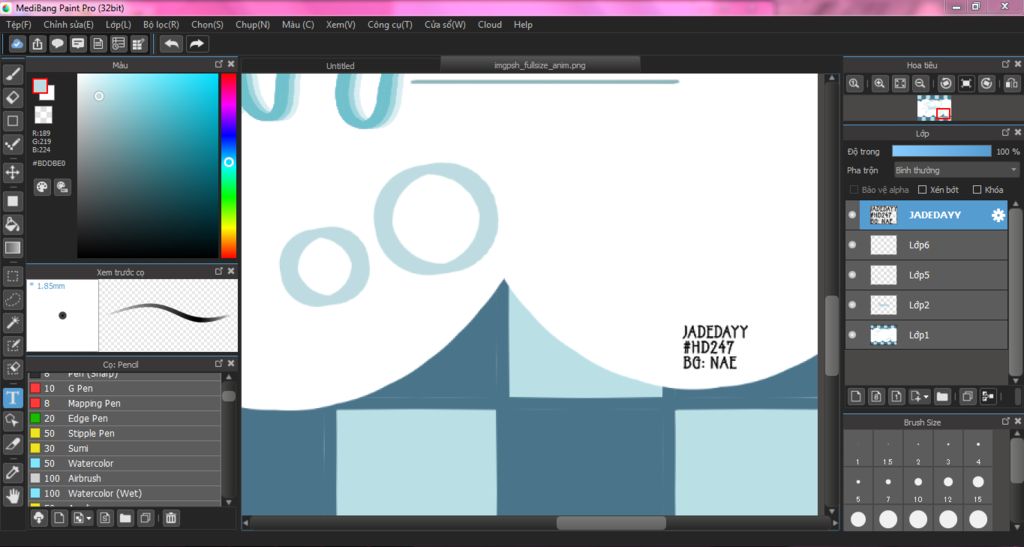The image size is (1024, 547).
Task: Open Pha trộn blend mode dropdown
Action: [x=955, y=170]
